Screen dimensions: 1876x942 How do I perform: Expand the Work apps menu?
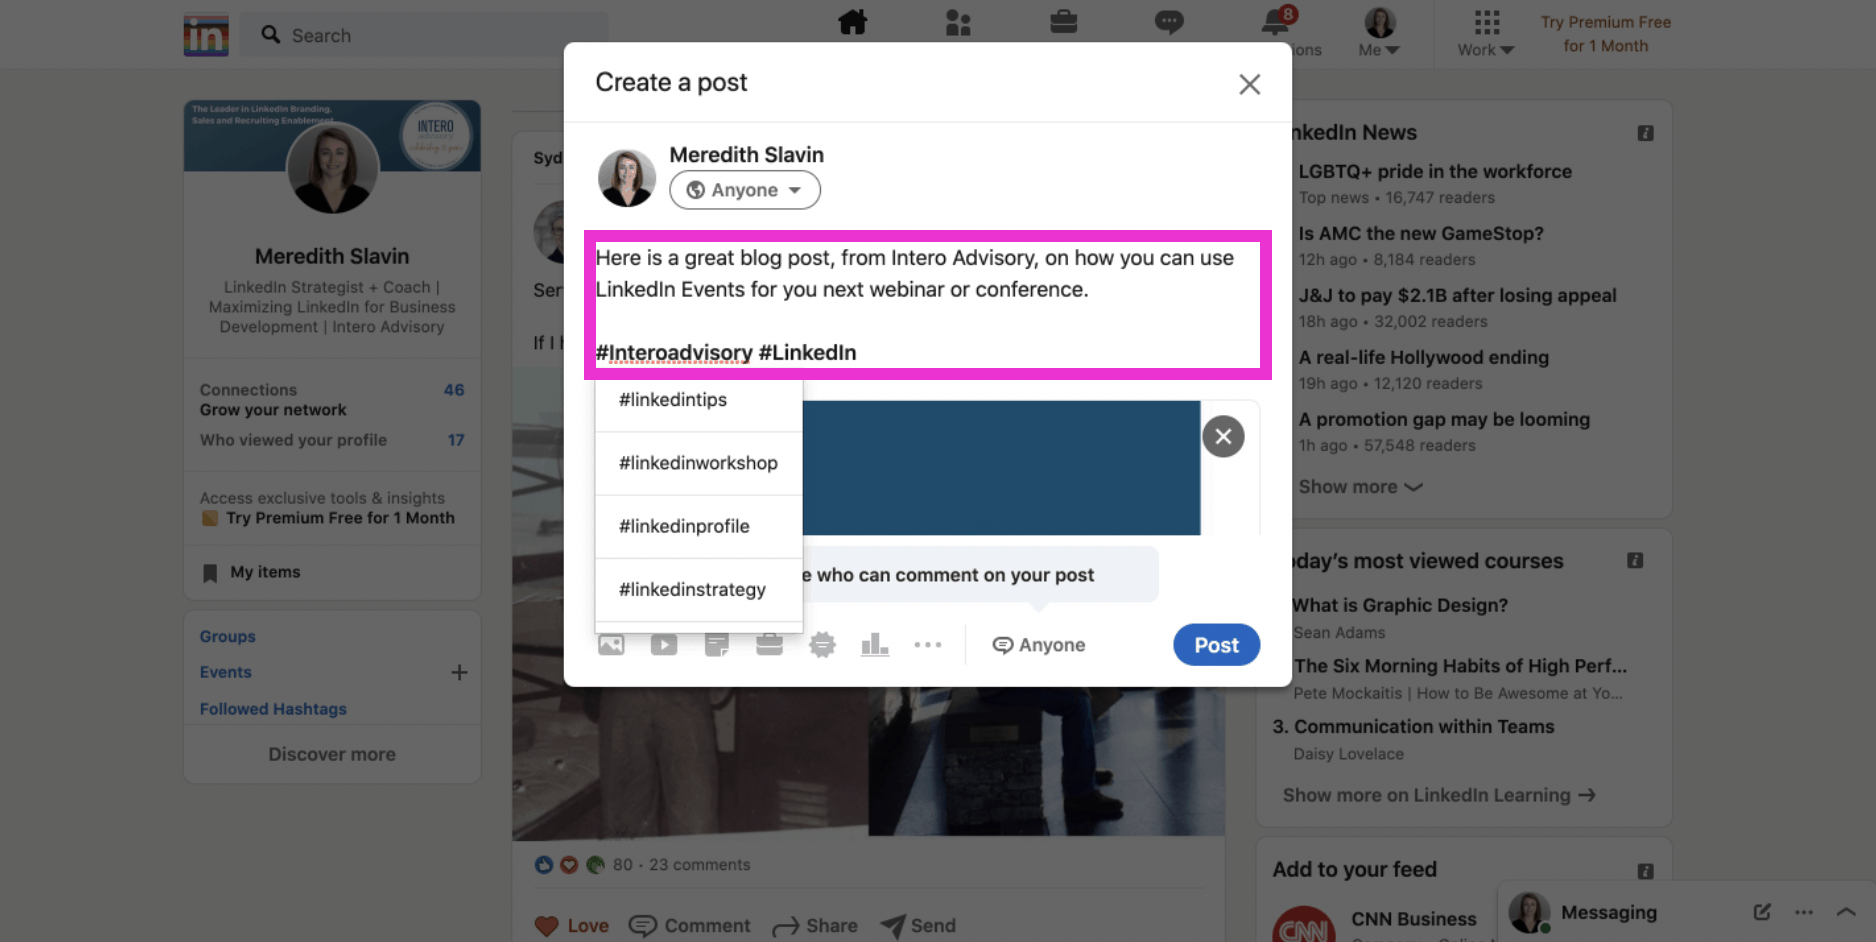click(1486, 33)
